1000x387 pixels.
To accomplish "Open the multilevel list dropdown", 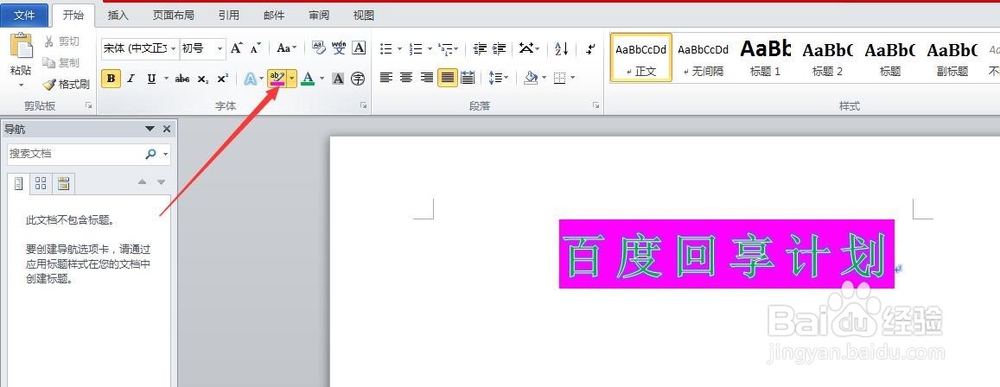I will 449,48.
